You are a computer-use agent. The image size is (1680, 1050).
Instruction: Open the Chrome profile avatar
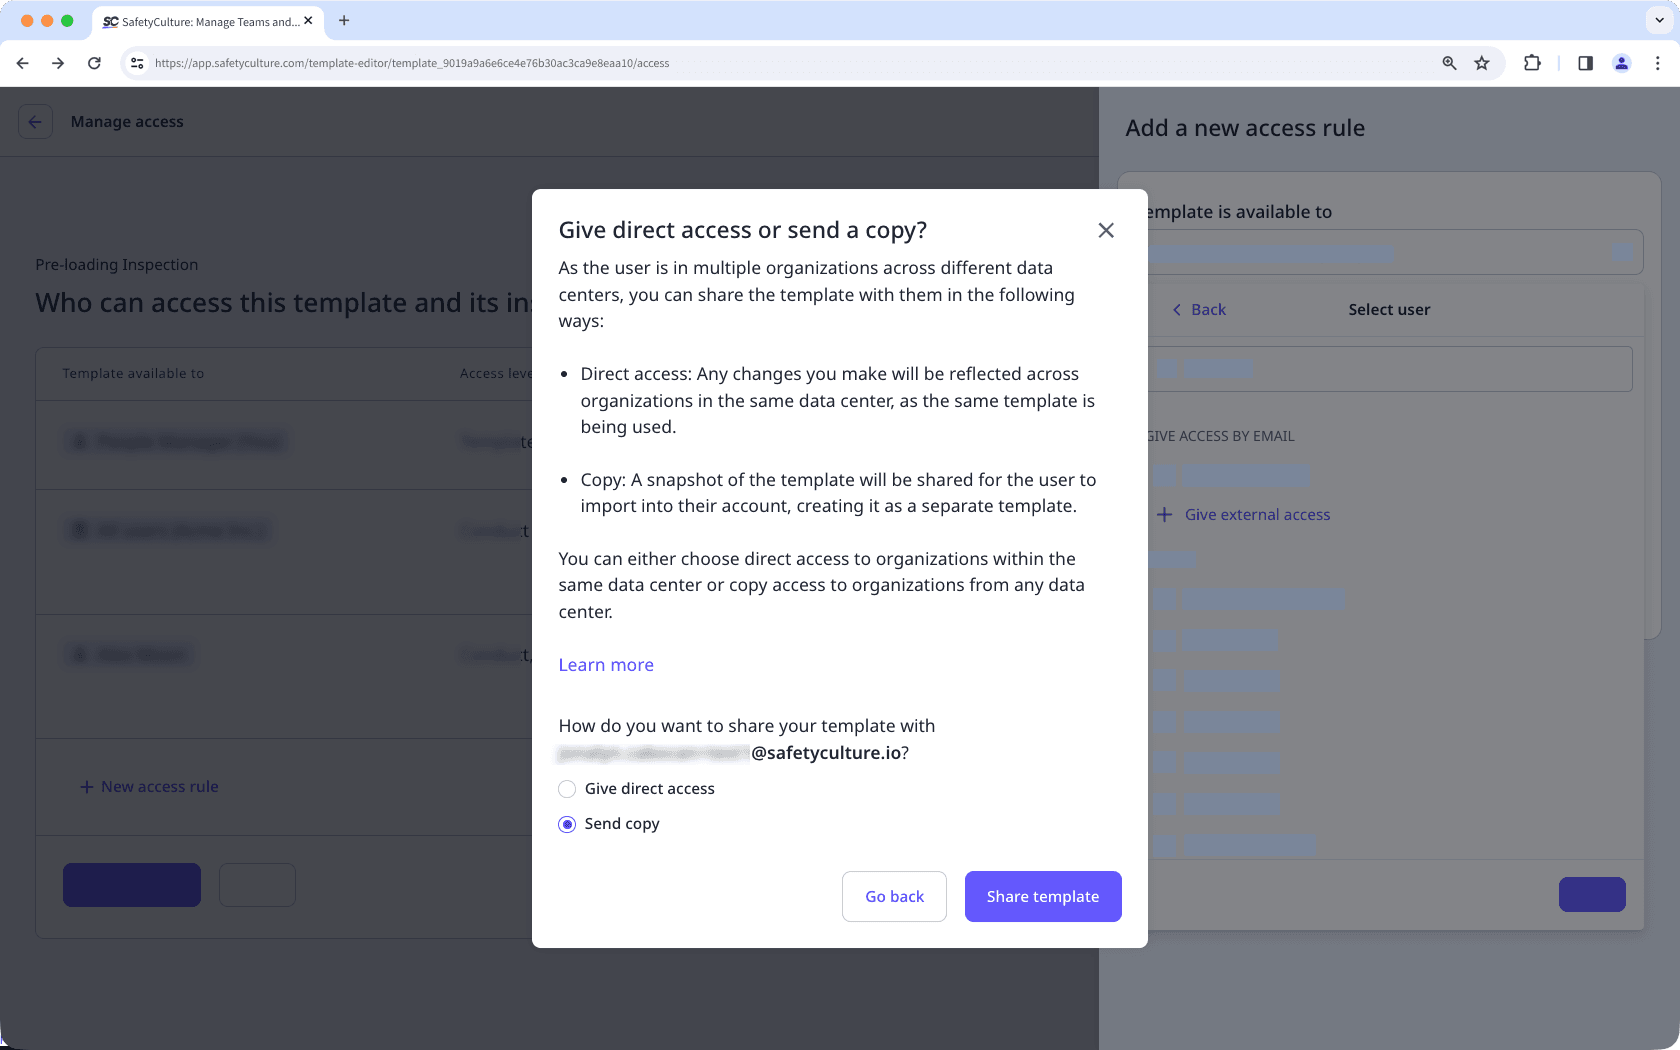pyautogui.click(x=1621, y=62)
